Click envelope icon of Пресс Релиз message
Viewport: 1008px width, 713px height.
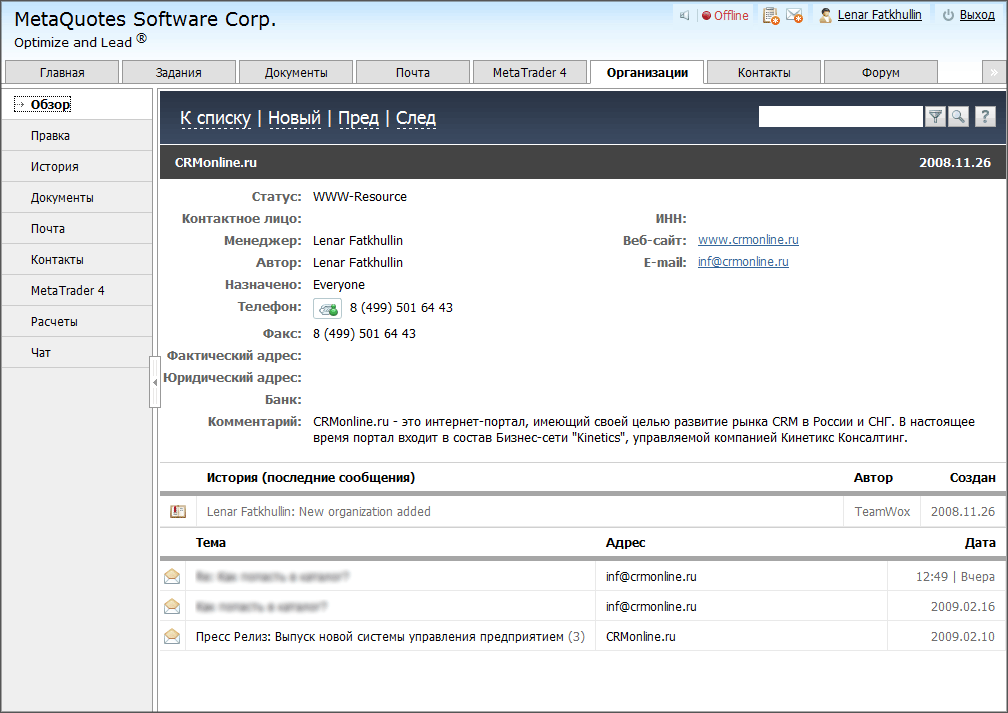172,636
